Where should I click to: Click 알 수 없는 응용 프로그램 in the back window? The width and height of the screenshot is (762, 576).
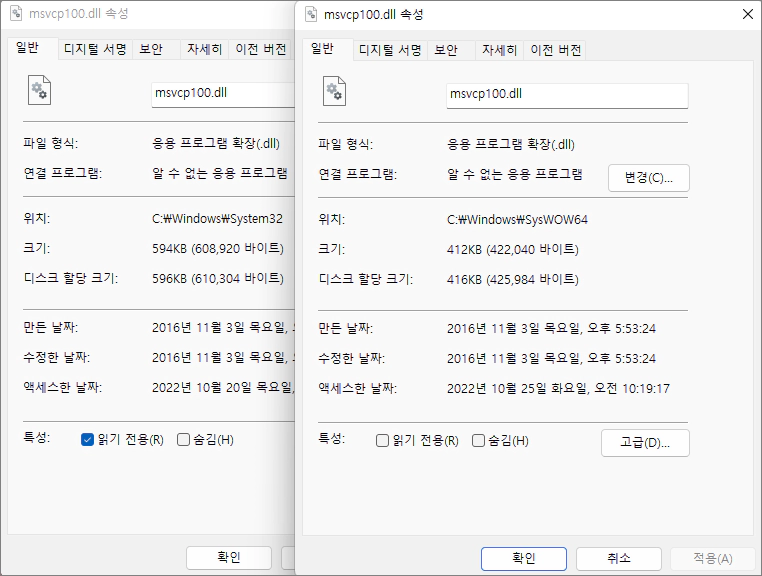[x=220, y=174]
